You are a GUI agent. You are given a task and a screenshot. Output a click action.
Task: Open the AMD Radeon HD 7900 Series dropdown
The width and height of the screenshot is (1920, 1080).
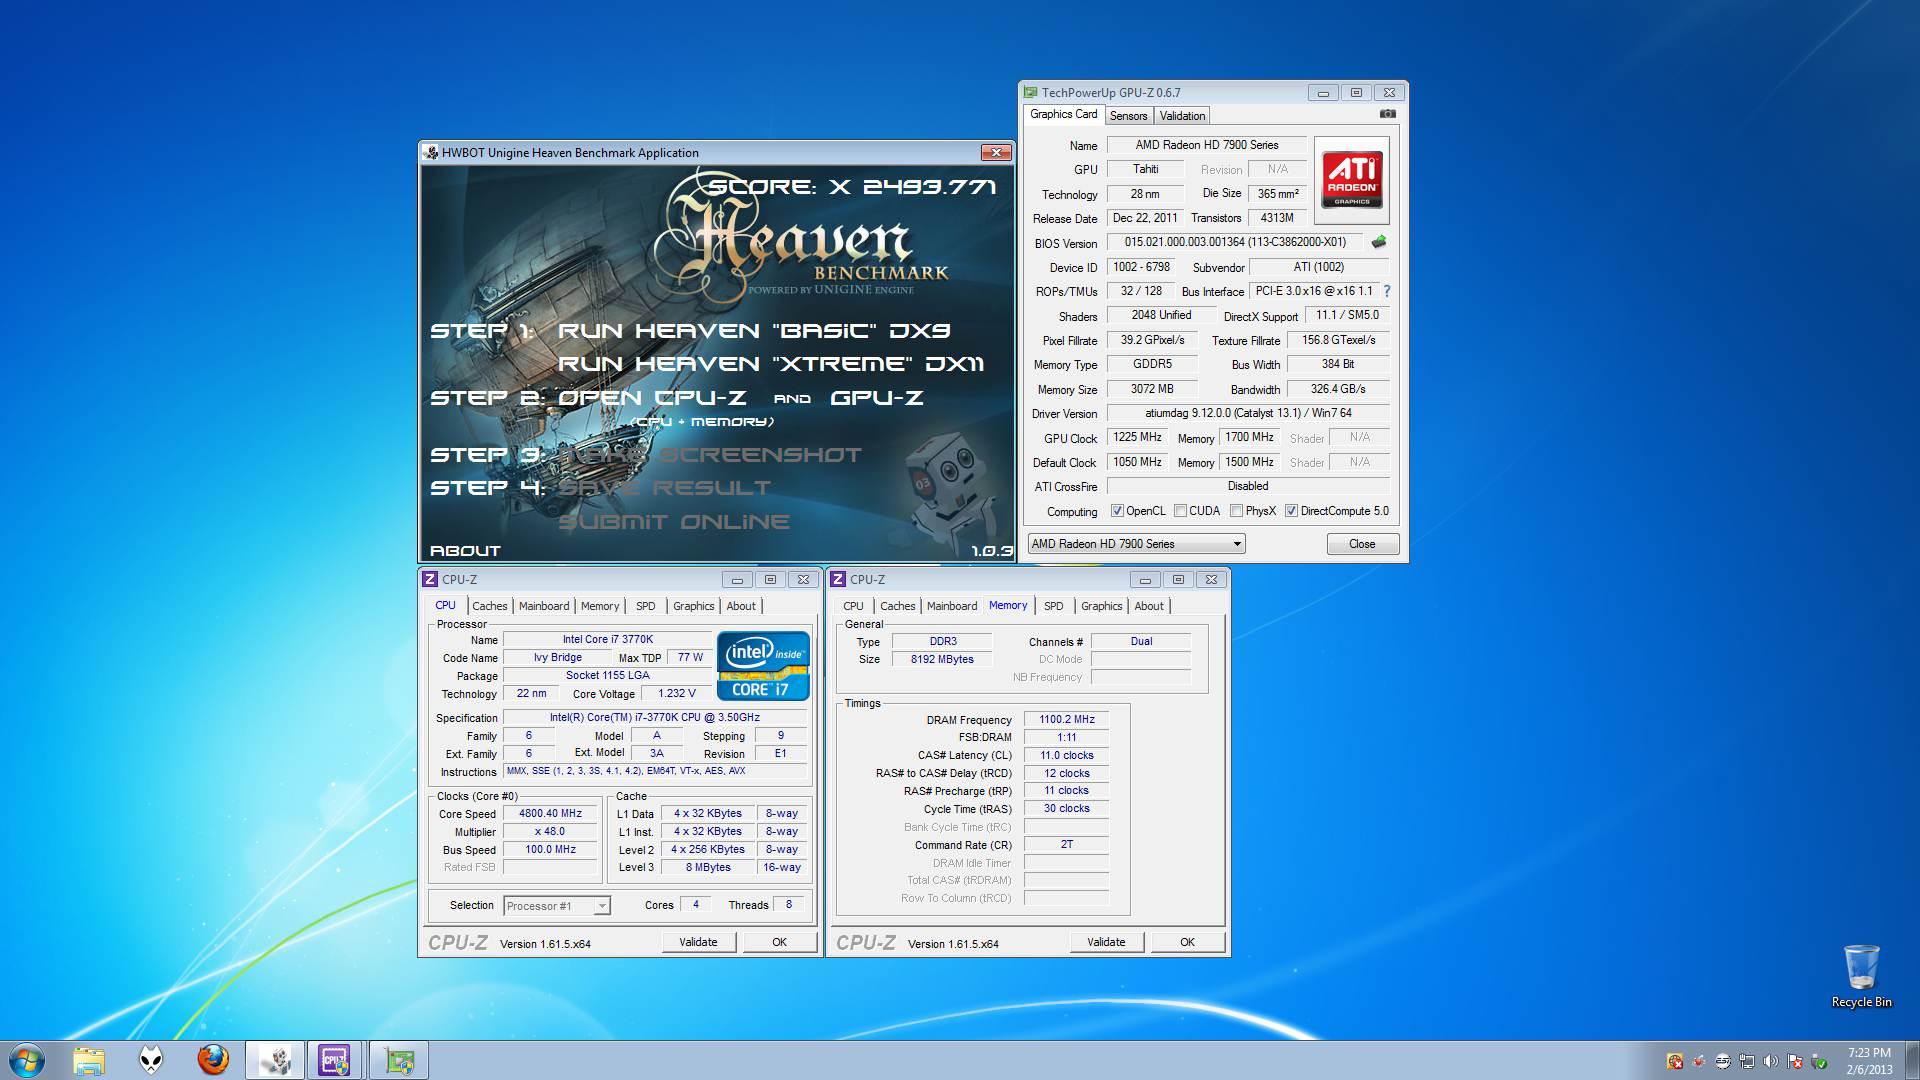pyautogui.click(x=1136, y=544)
